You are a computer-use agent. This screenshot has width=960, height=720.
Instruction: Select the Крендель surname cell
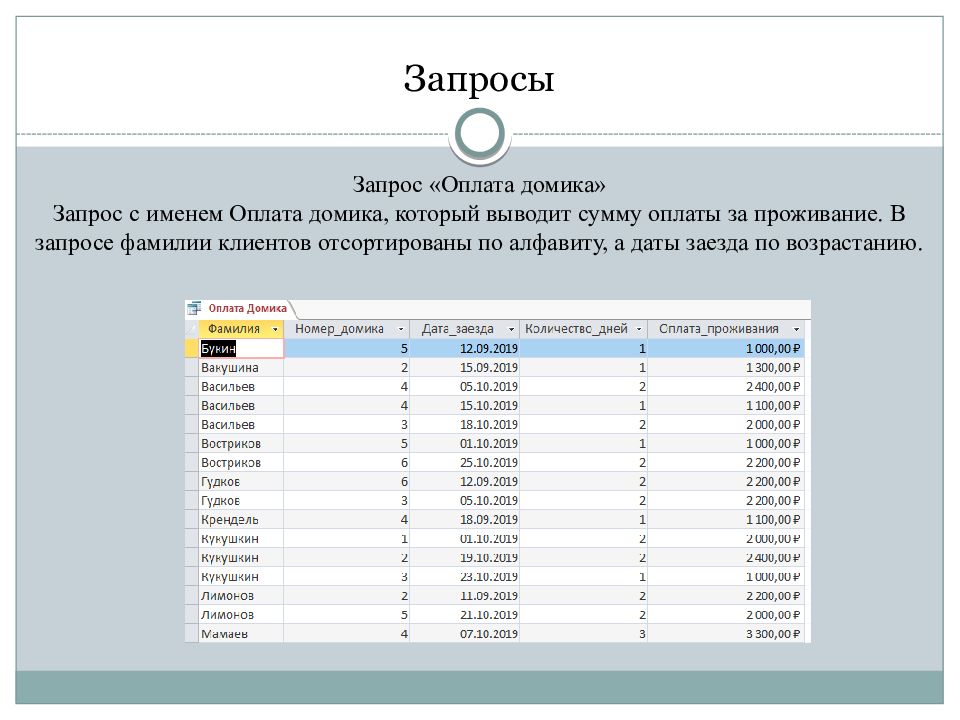(x=241, y=519)
